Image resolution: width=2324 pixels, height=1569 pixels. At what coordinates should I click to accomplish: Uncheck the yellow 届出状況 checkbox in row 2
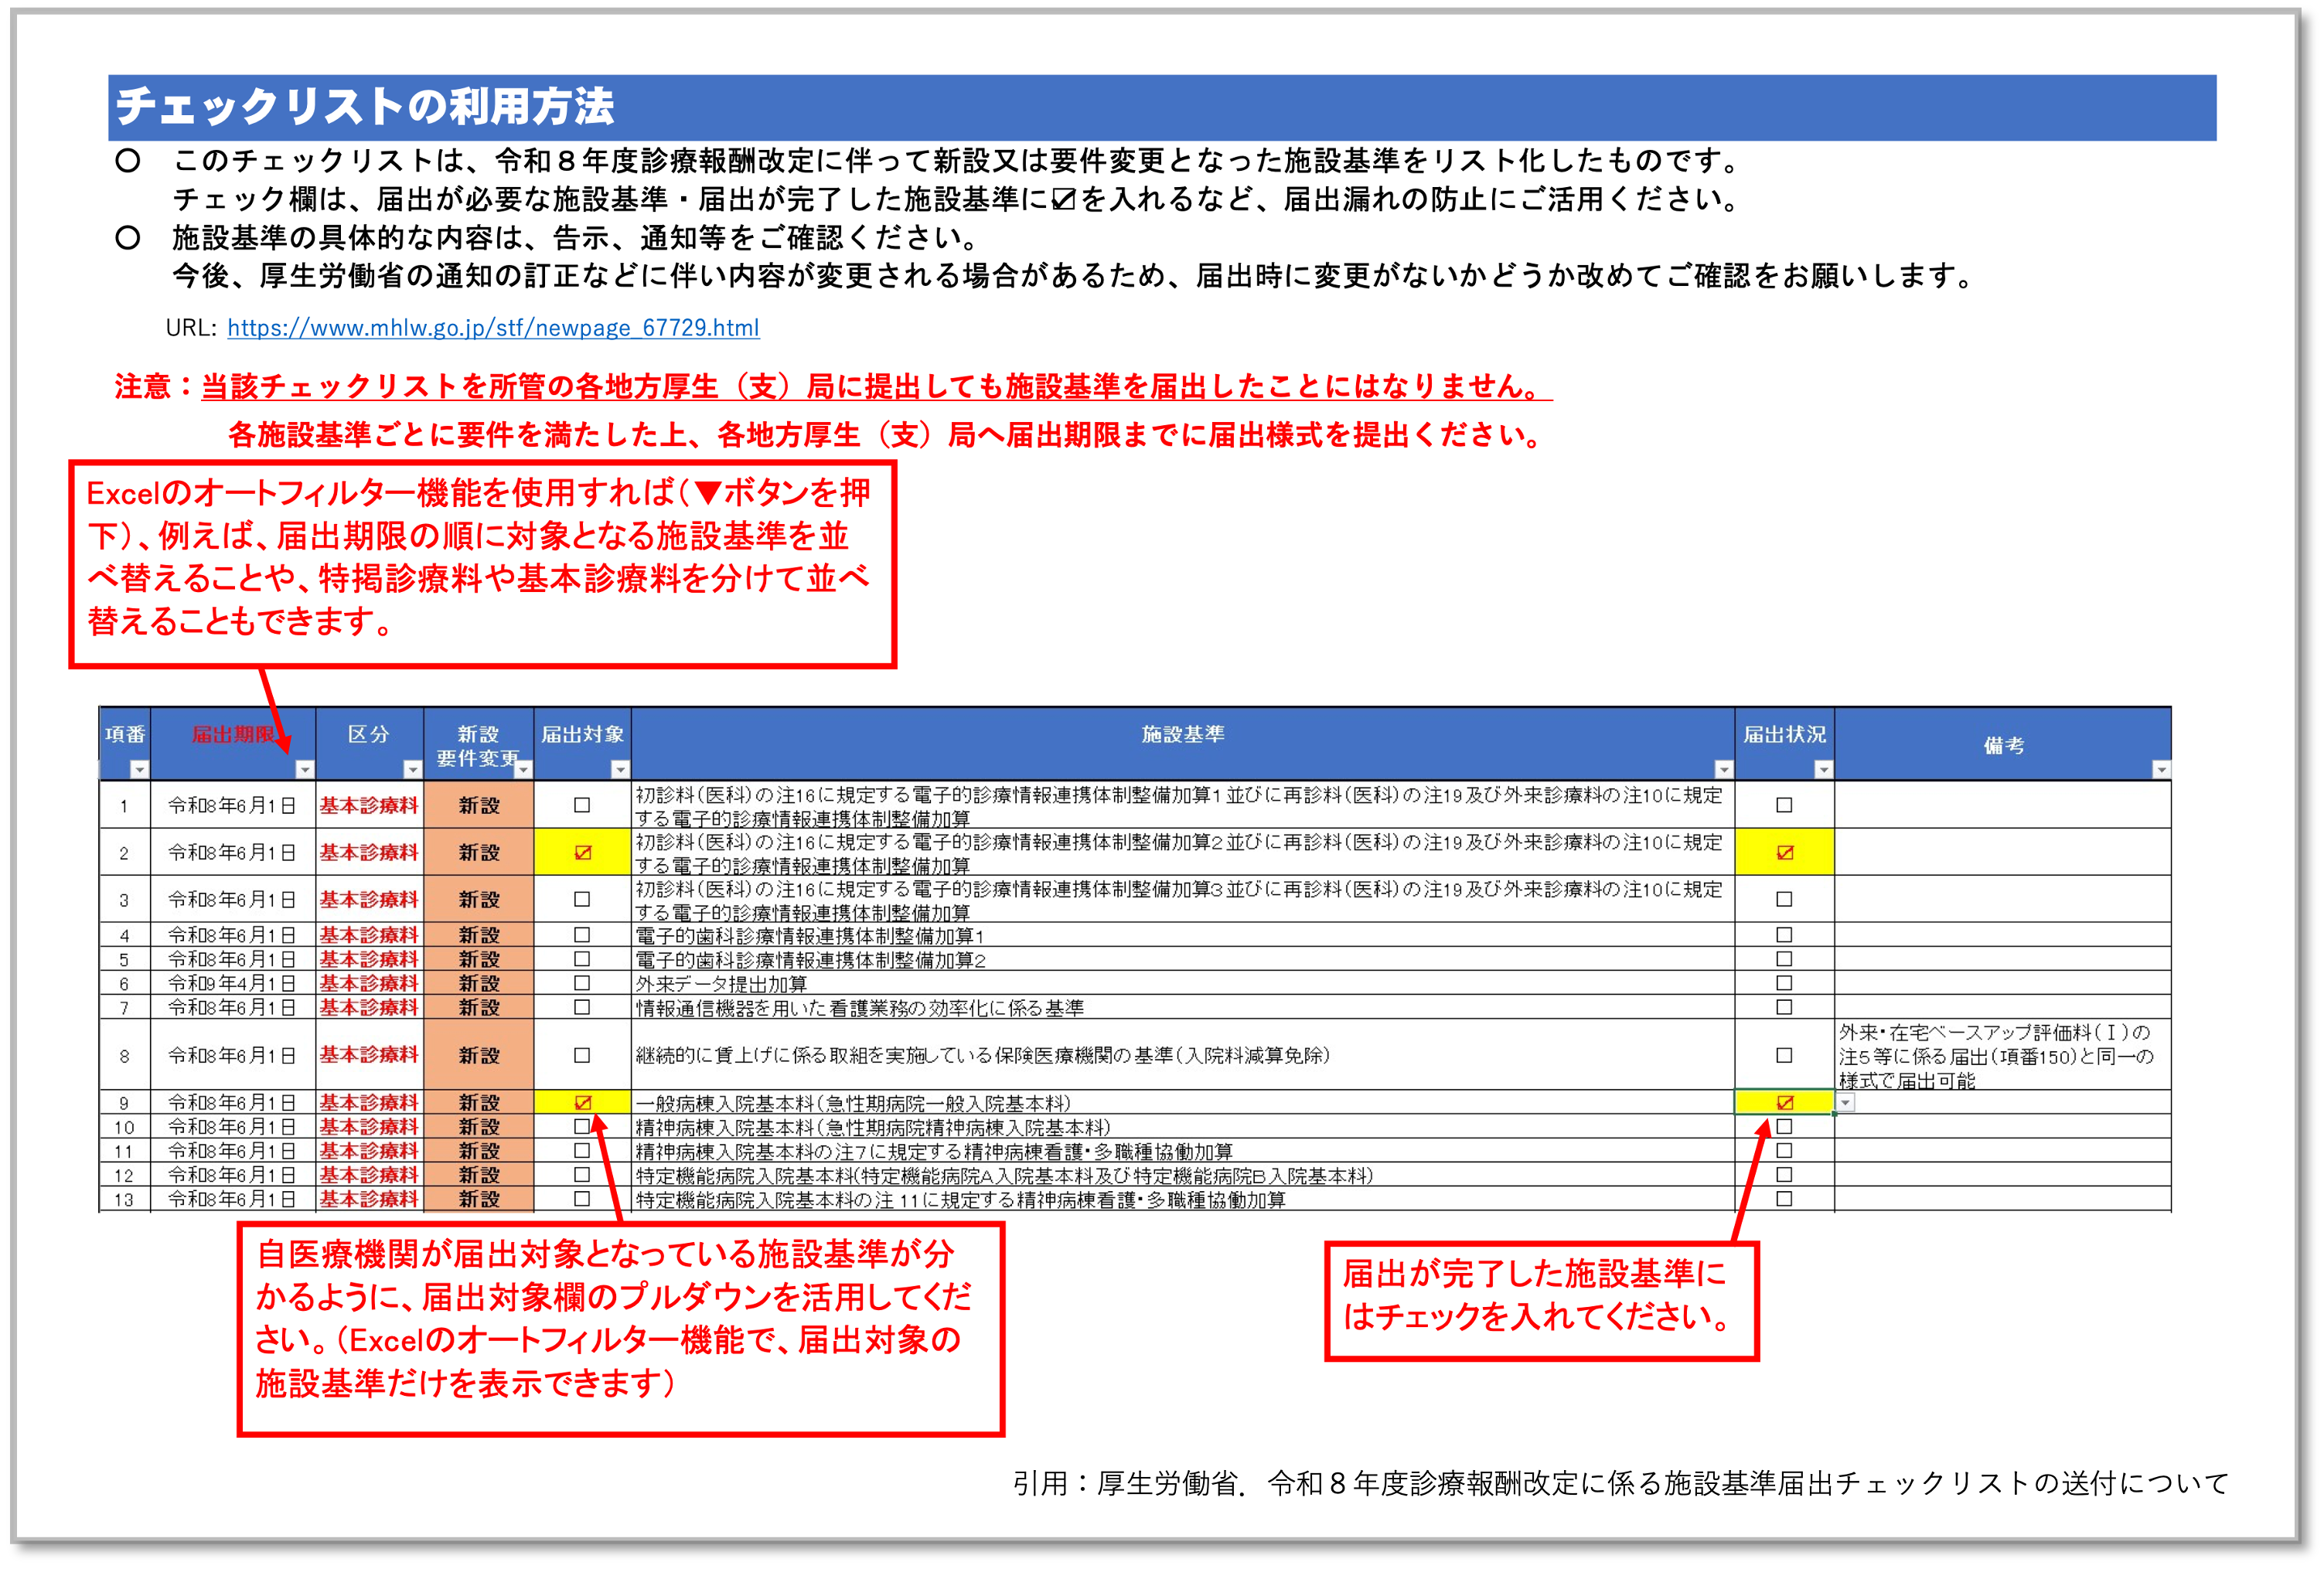(1785, 853)
